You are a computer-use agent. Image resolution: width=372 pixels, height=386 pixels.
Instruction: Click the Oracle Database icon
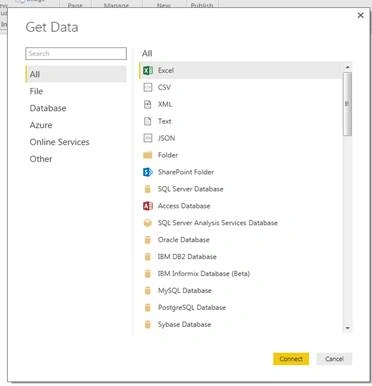(x=148, y=240)
